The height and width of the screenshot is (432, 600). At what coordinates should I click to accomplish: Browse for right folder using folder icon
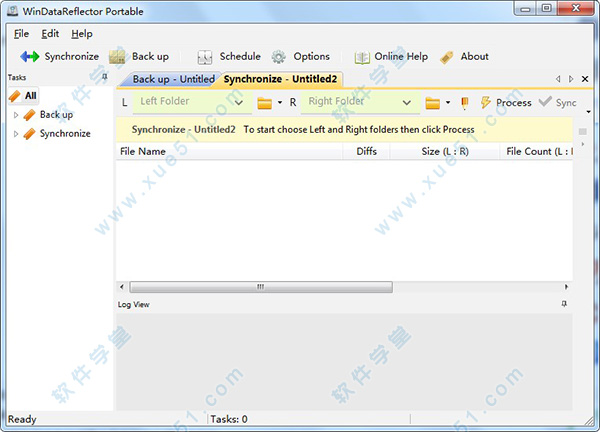click(433, 102)
